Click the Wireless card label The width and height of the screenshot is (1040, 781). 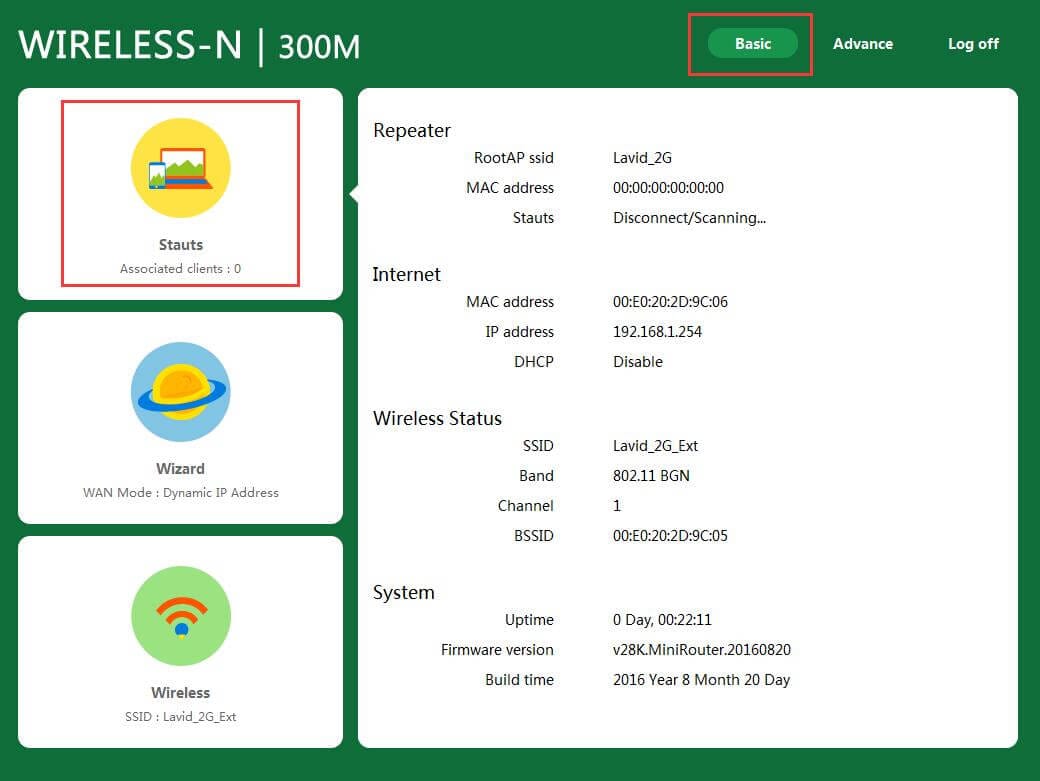pos(181,692)
